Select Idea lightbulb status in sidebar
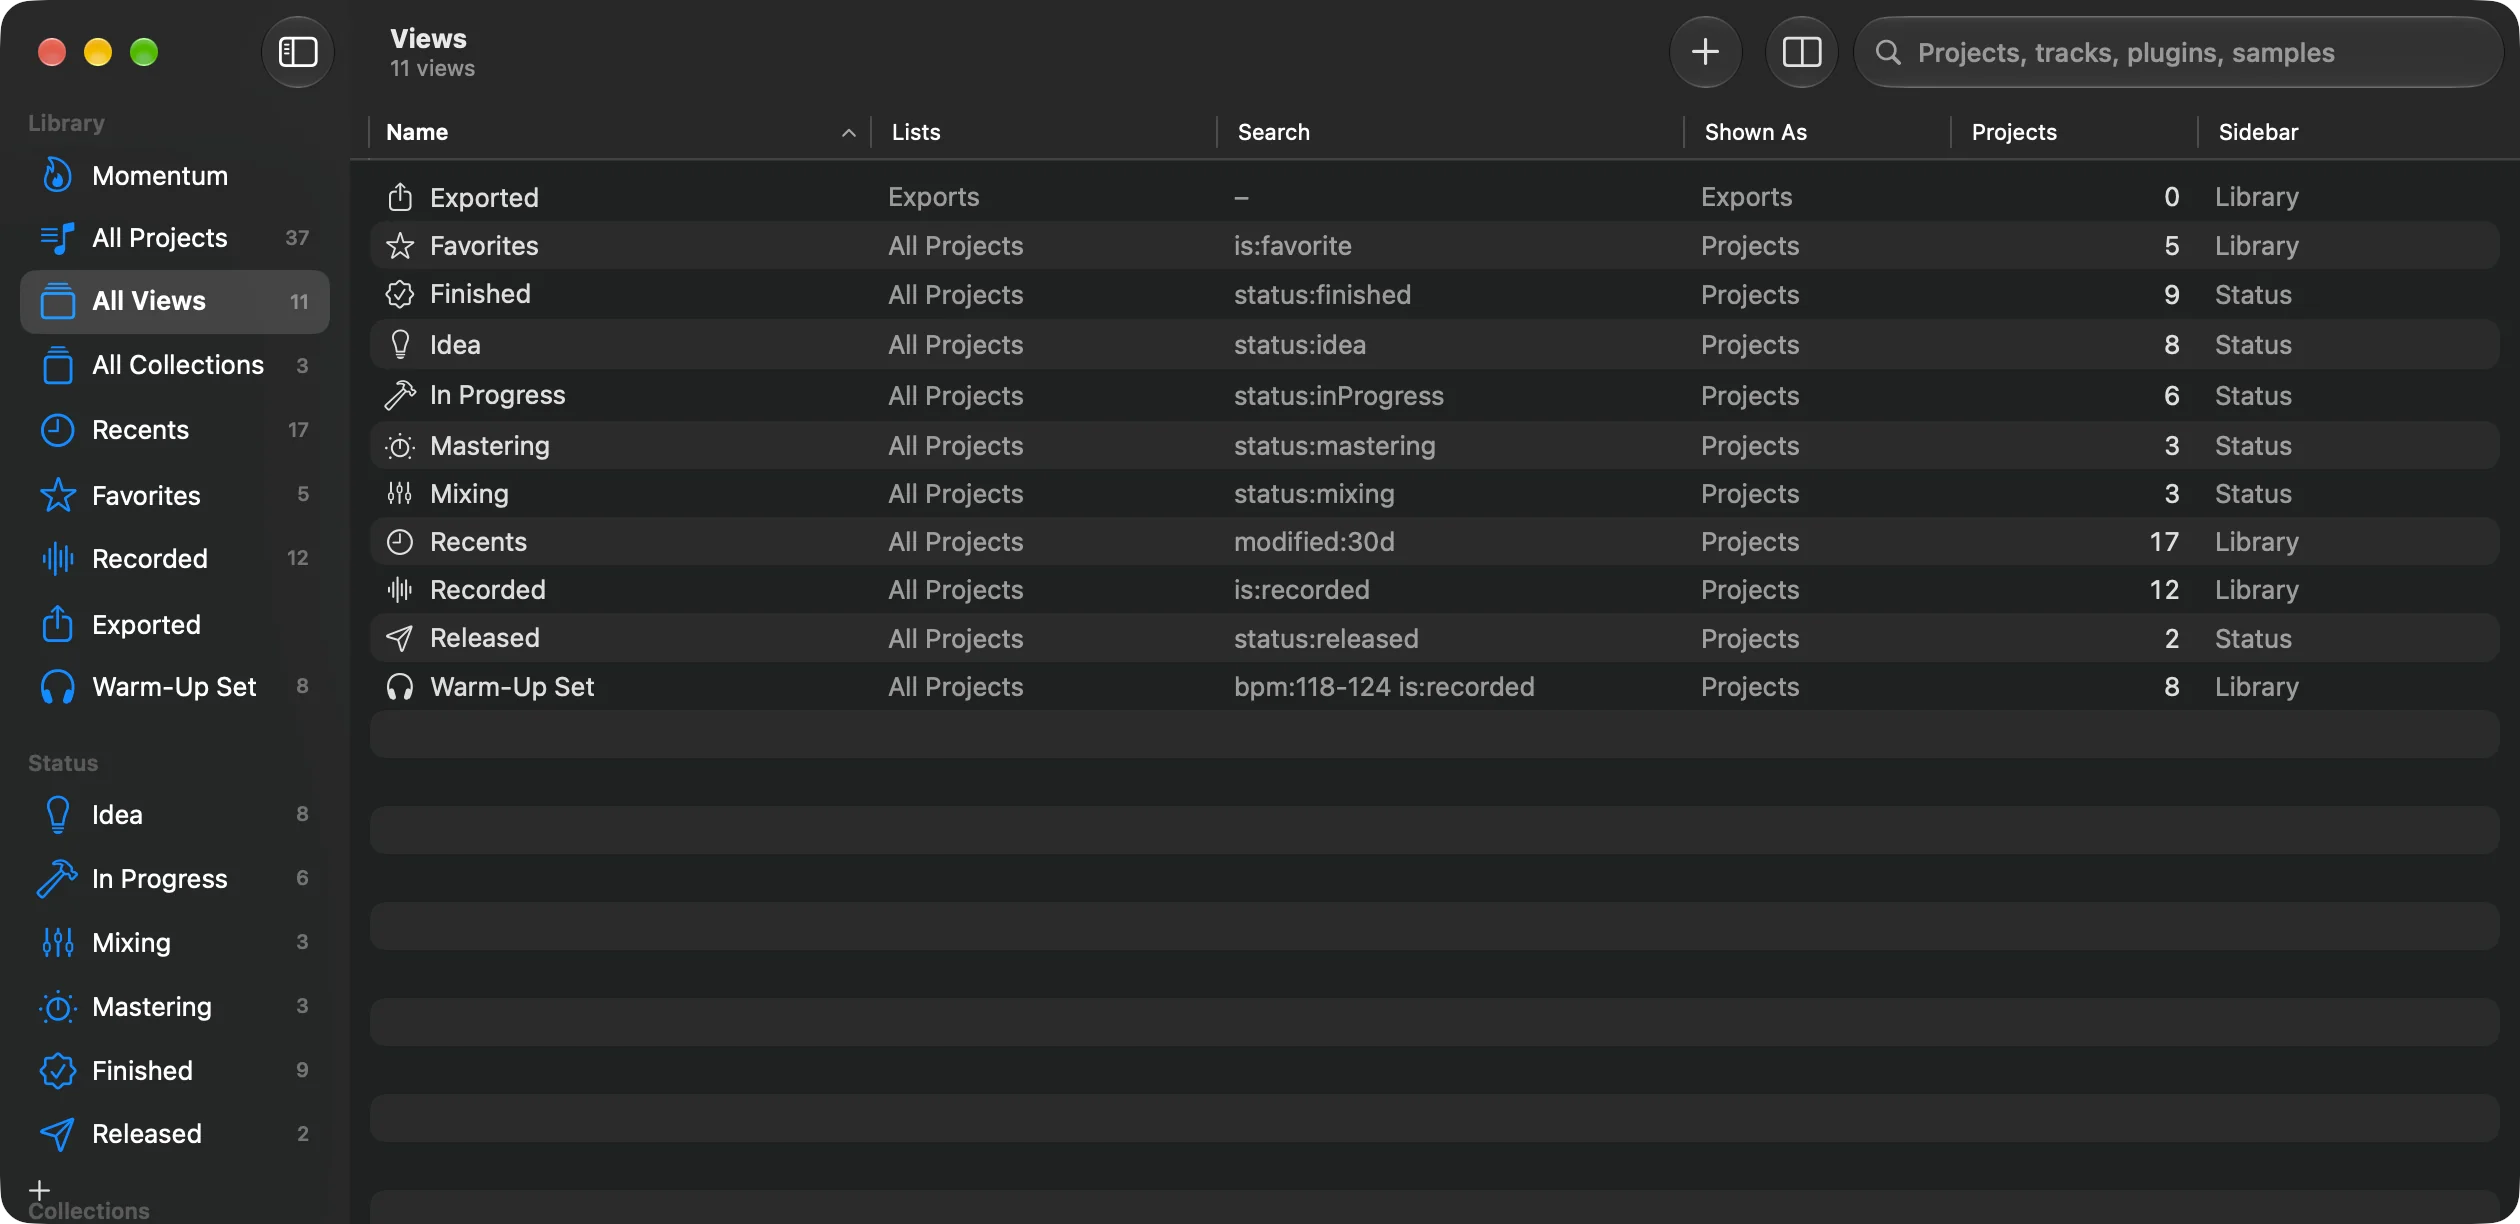 click(x=175, y=815)
